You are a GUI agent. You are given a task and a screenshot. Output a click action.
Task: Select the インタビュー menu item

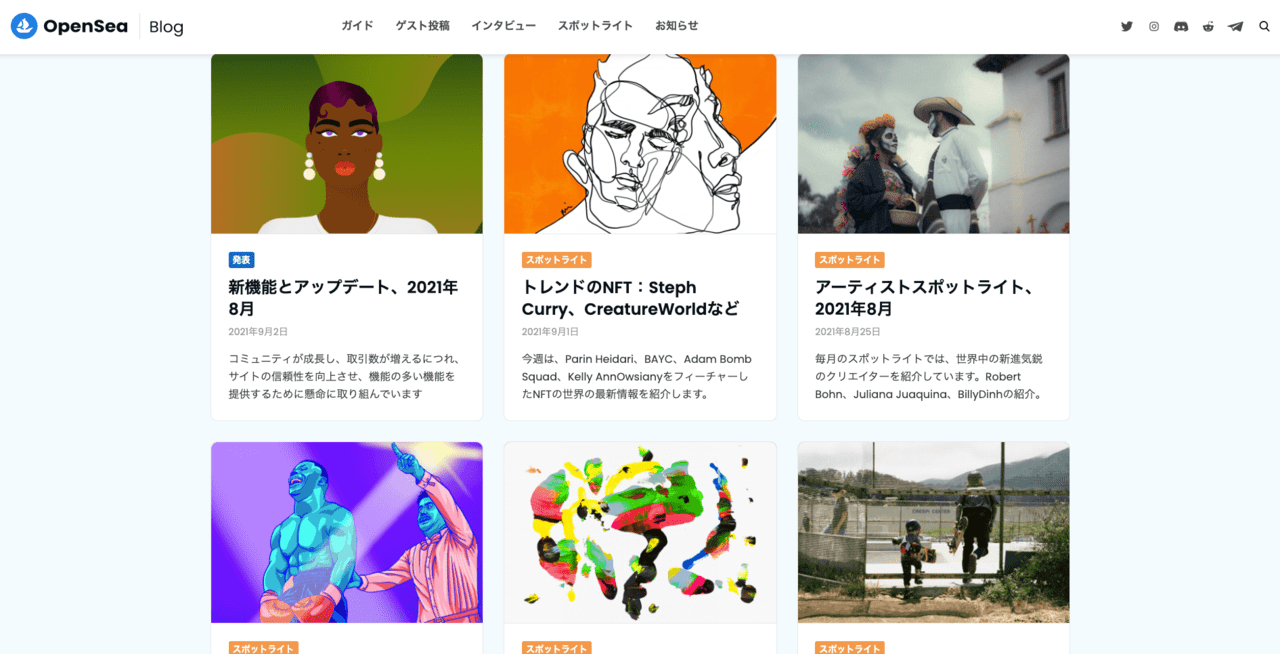coord(503,26)
